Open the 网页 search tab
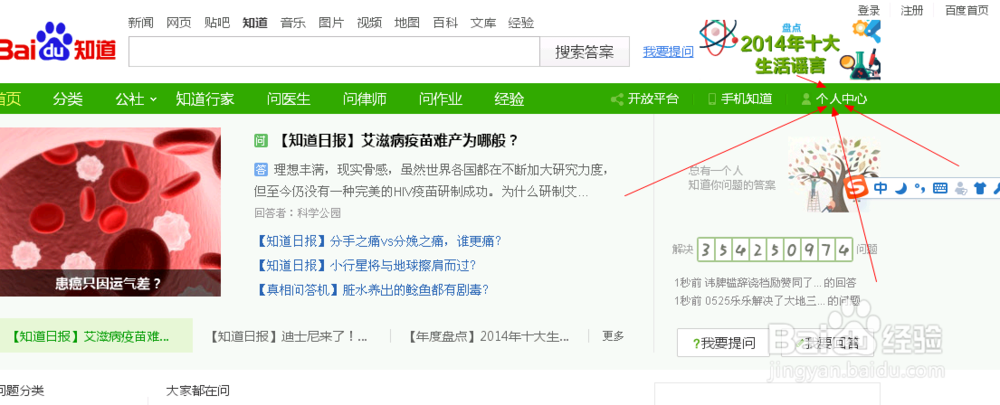The width and height of the screenshot is (1000, 405). 179,23
